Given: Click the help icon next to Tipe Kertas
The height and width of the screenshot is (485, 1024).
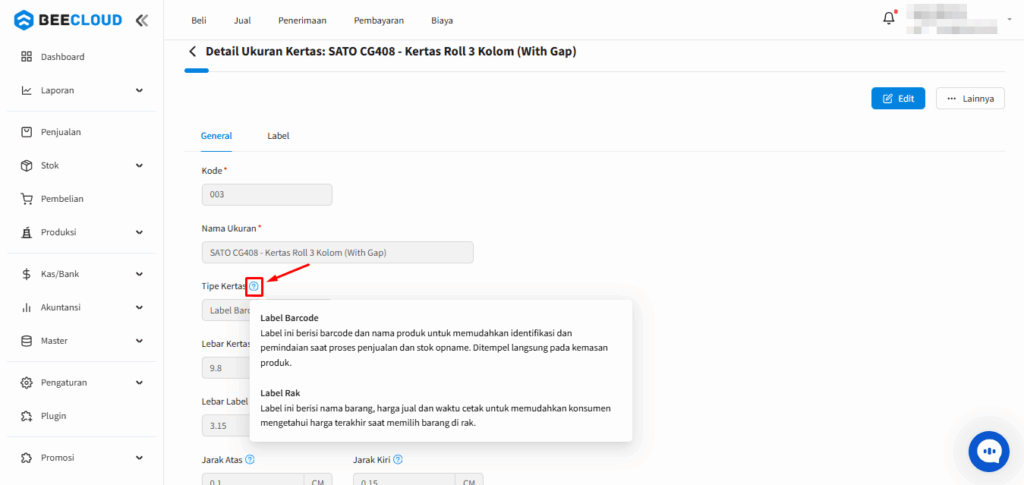Looking at the screenshot, I should point(254,286).
